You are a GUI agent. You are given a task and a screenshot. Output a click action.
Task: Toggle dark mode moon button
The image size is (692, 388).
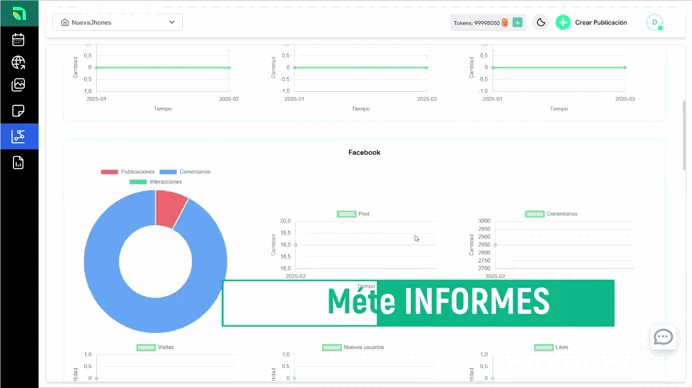pos(541,23)
